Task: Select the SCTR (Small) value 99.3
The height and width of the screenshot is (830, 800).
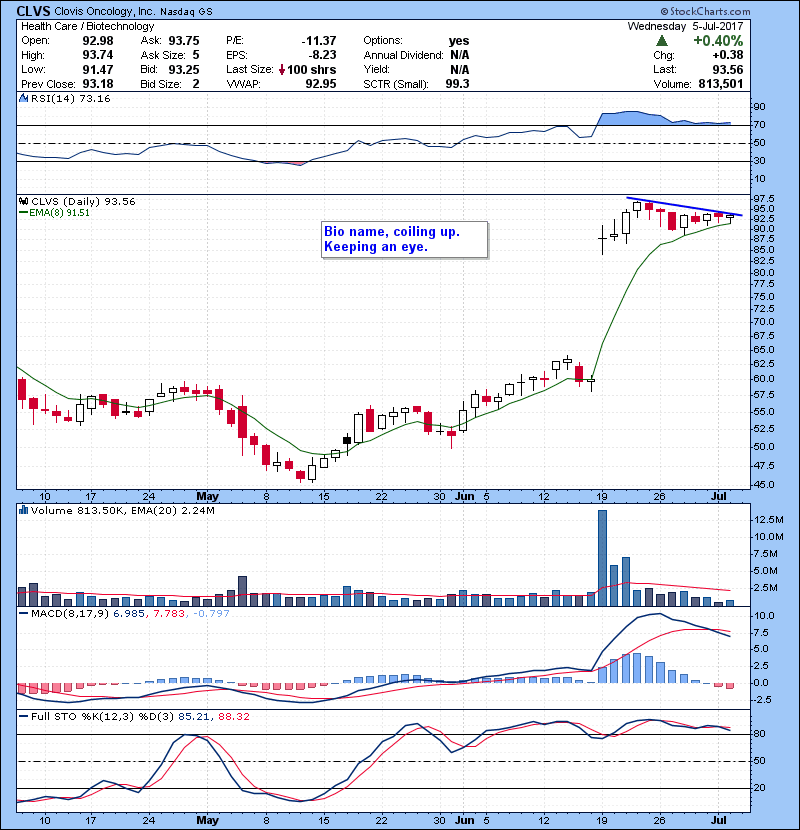Action: click(x=457, y=84)
